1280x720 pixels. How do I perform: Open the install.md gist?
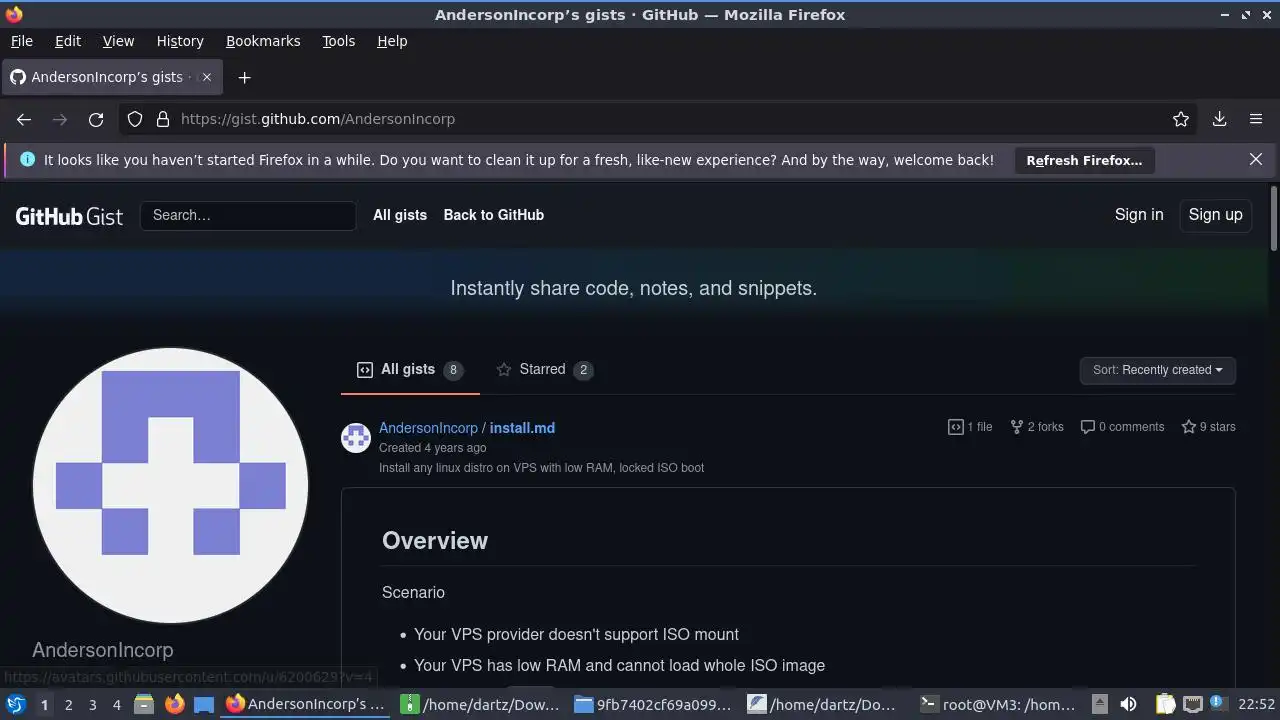(x=522, y=428)
